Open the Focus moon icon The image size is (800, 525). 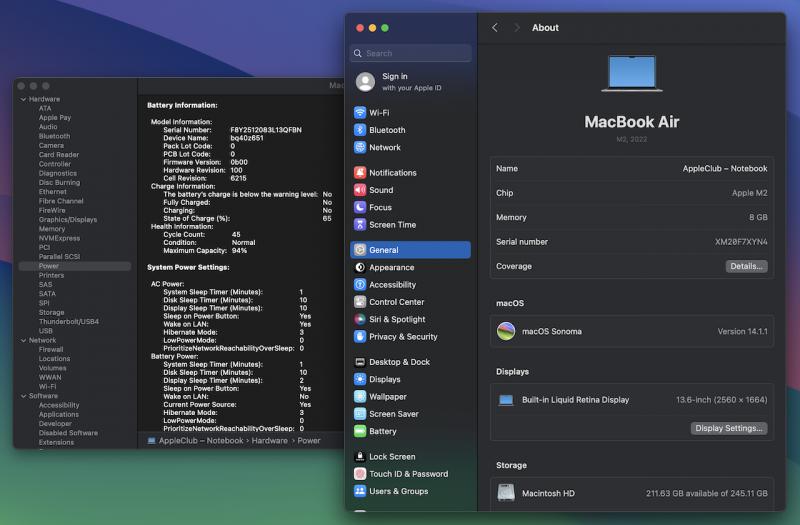click(360, 207)
